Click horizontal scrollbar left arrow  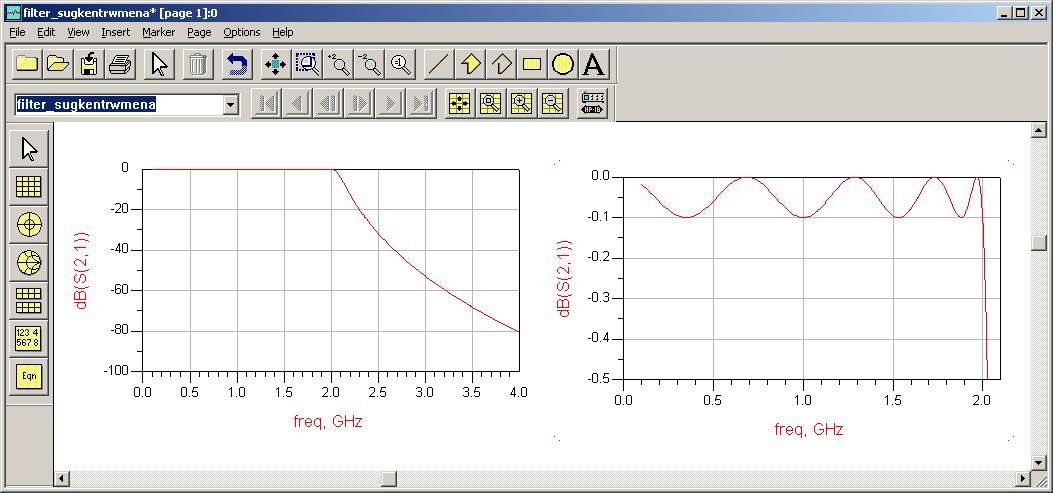click(x=62, y=479)
